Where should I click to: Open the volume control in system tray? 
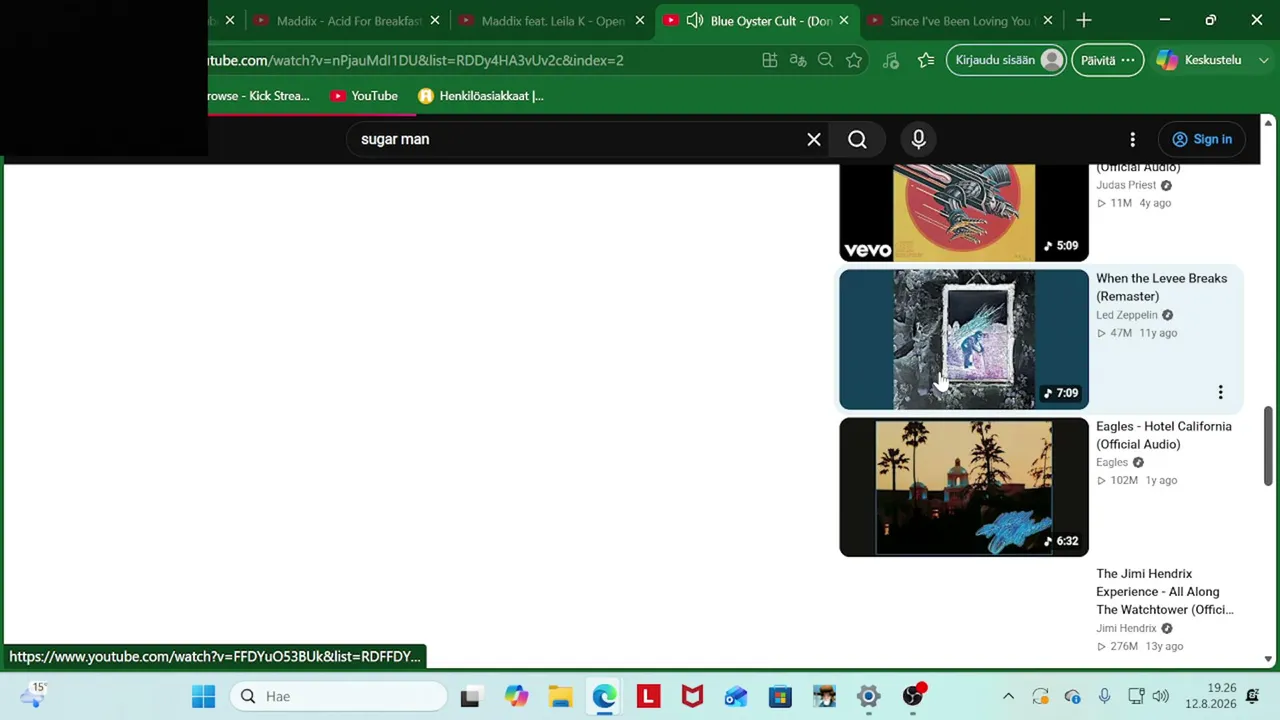[1160, 696]
